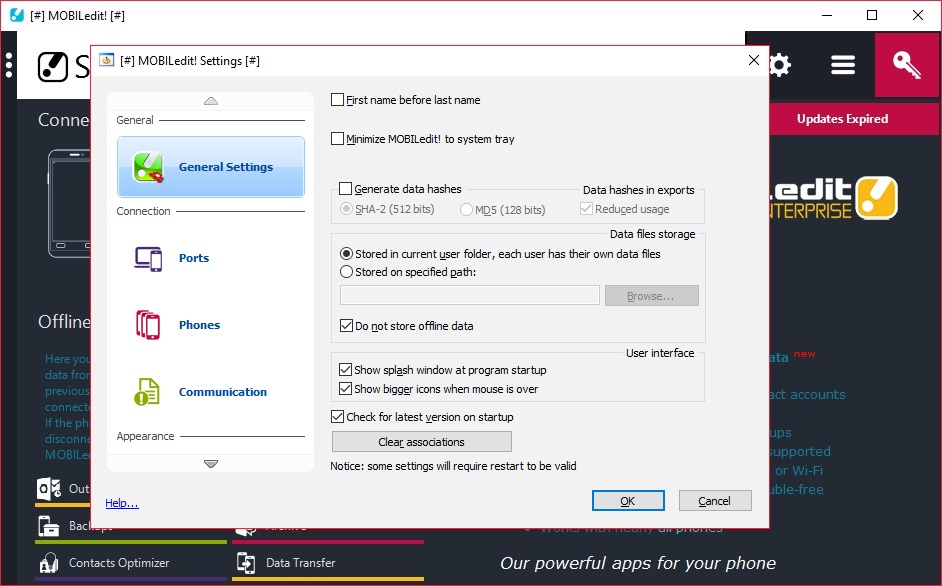
Task: Click the Outlook icon in main window
Action: 49,489
